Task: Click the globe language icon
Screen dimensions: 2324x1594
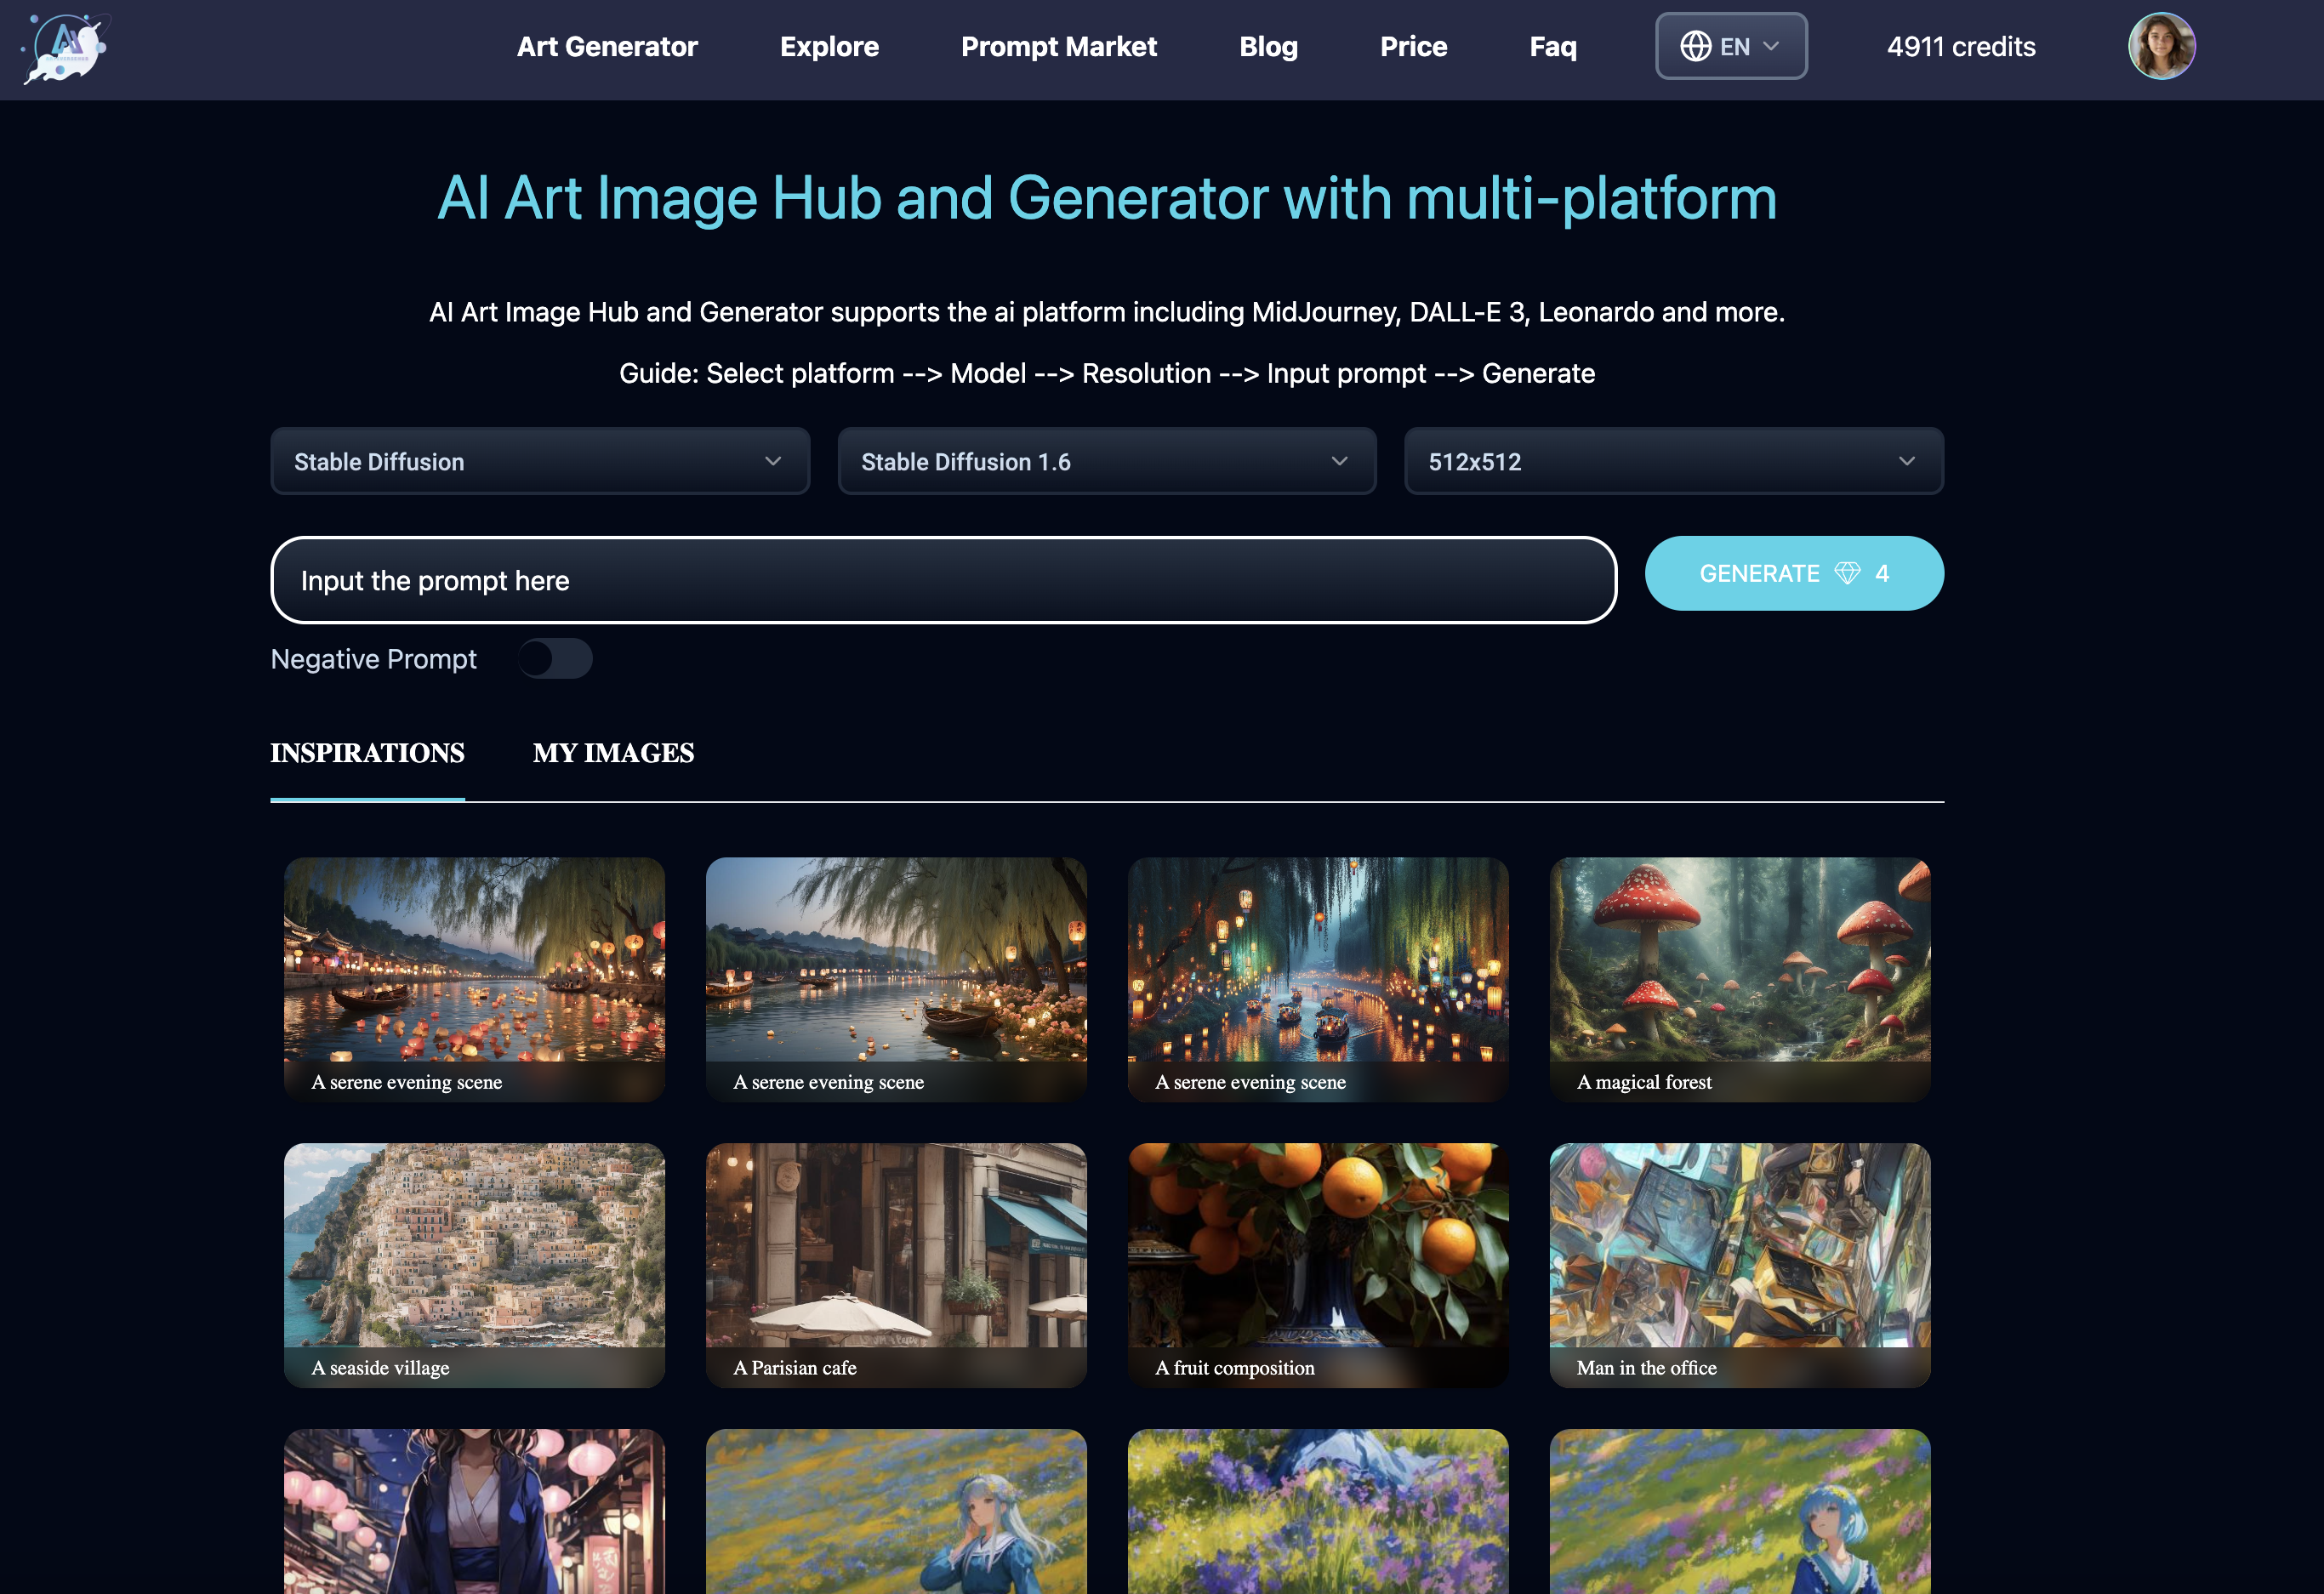Action: point(1695,47)
